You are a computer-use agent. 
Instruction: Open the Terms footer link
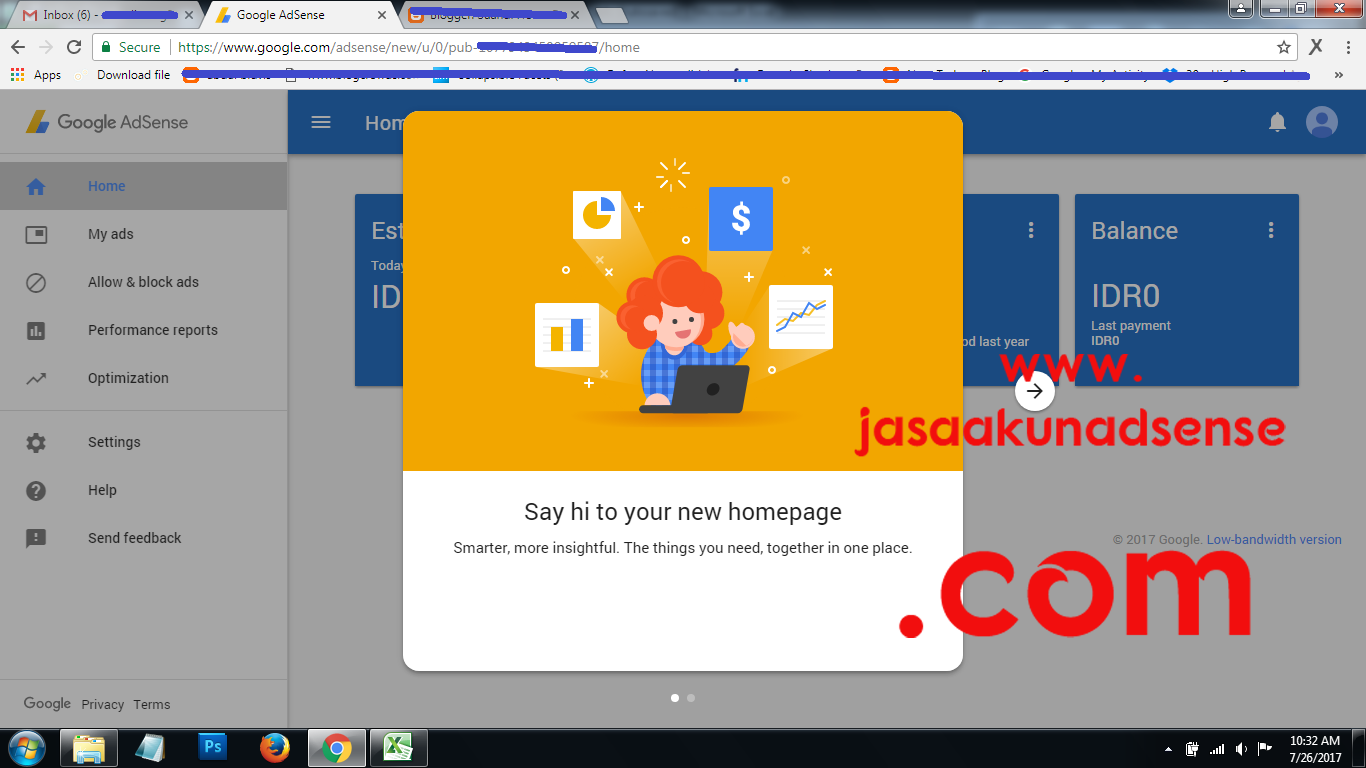point(152,704)
